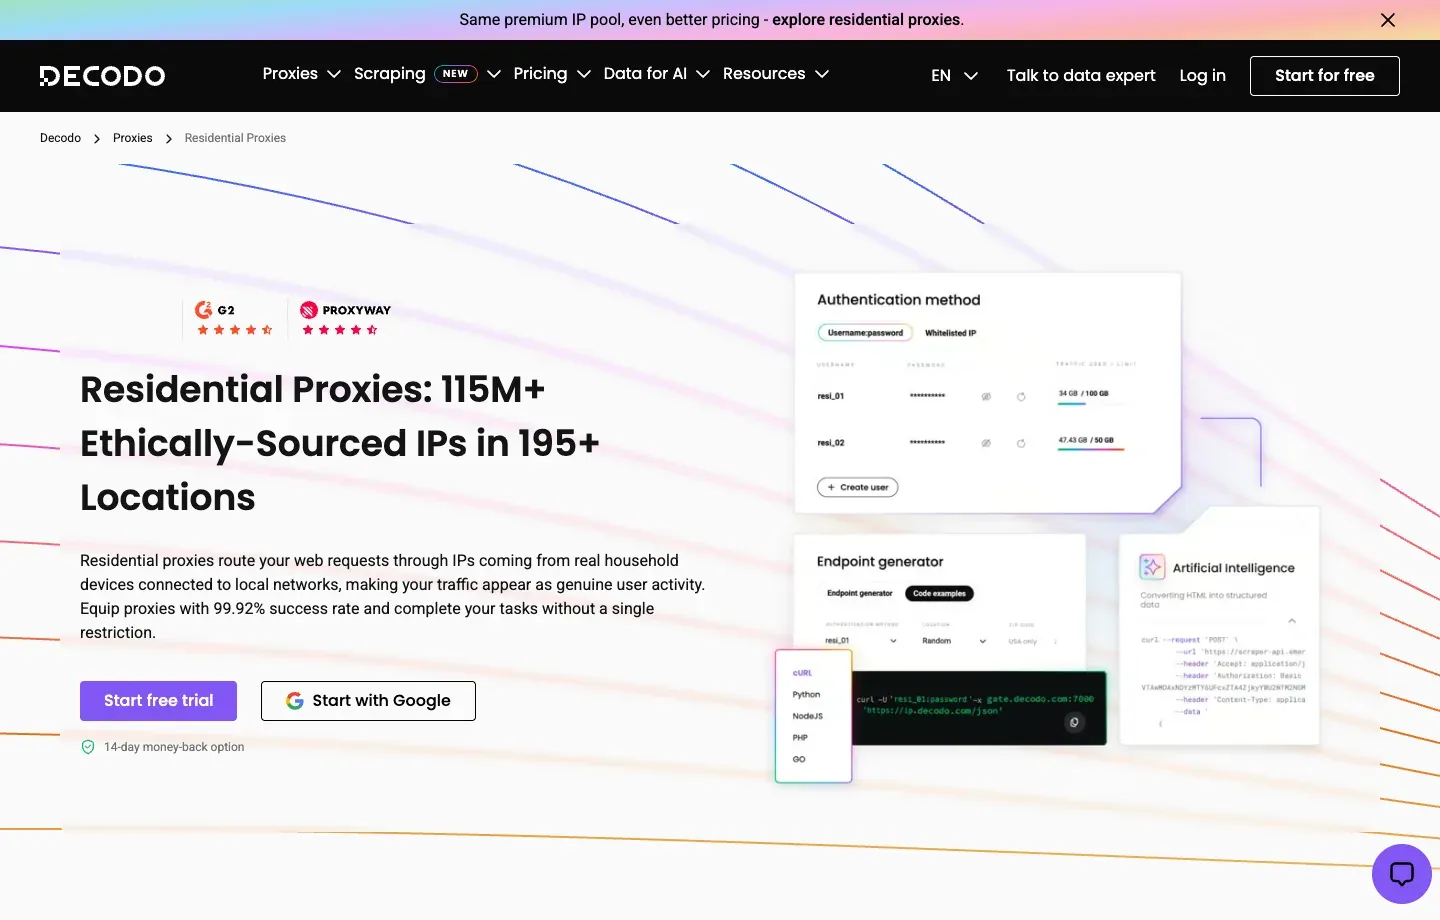Select GO in language list

click(x=799, y=759)
